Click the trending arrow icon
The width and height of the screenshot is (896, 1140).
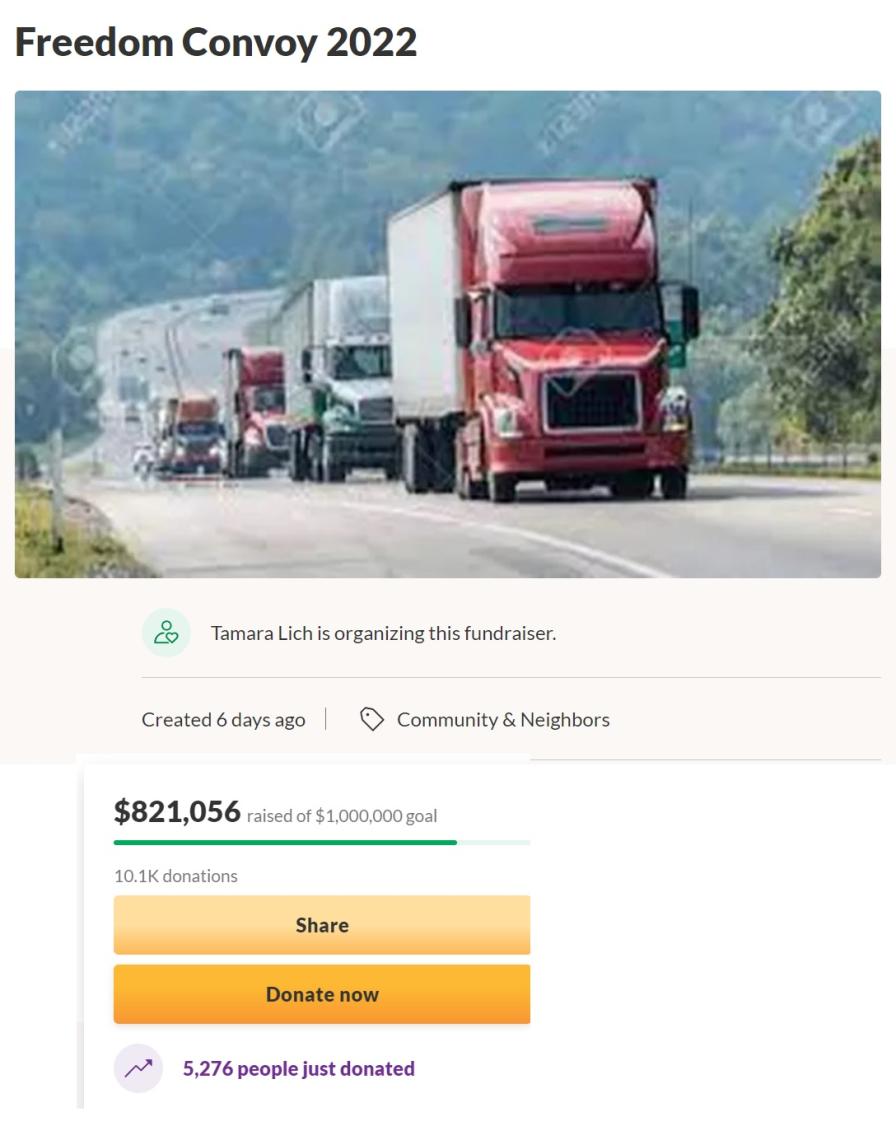coord(138,1068)
